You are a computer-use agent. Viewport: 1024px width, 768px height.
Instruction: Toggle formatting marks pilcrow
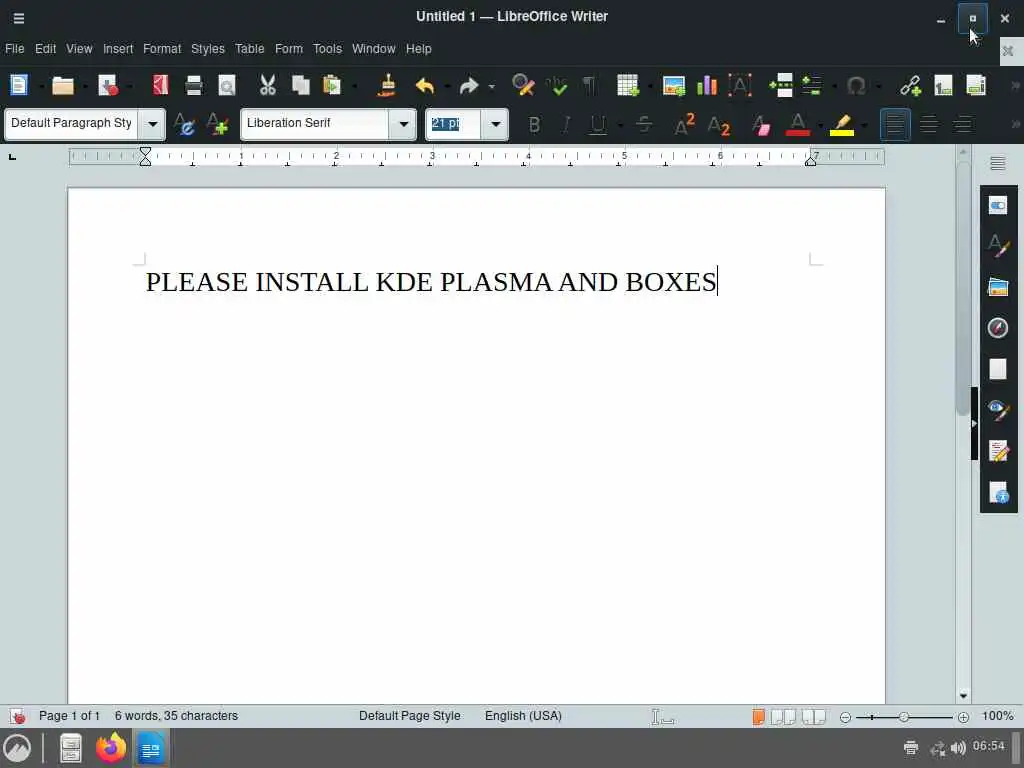589,86
